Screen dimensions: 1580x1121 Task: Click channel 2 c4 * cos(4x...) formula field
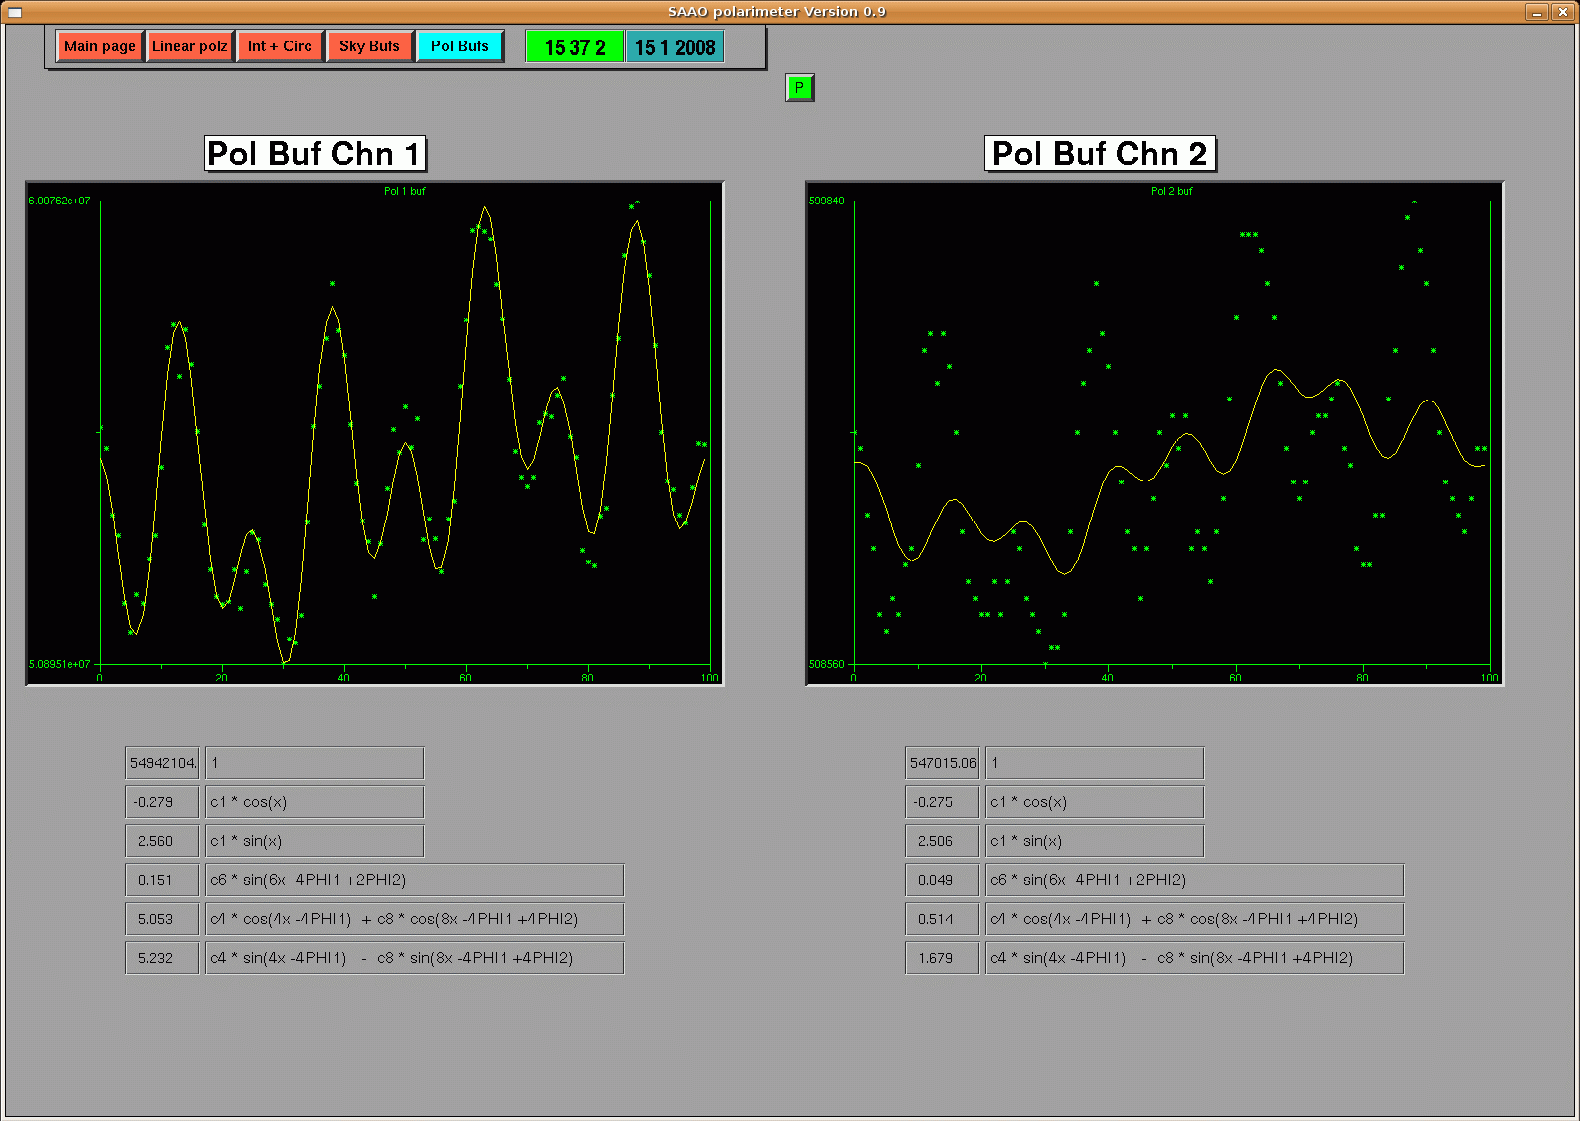pos(1195,919)
